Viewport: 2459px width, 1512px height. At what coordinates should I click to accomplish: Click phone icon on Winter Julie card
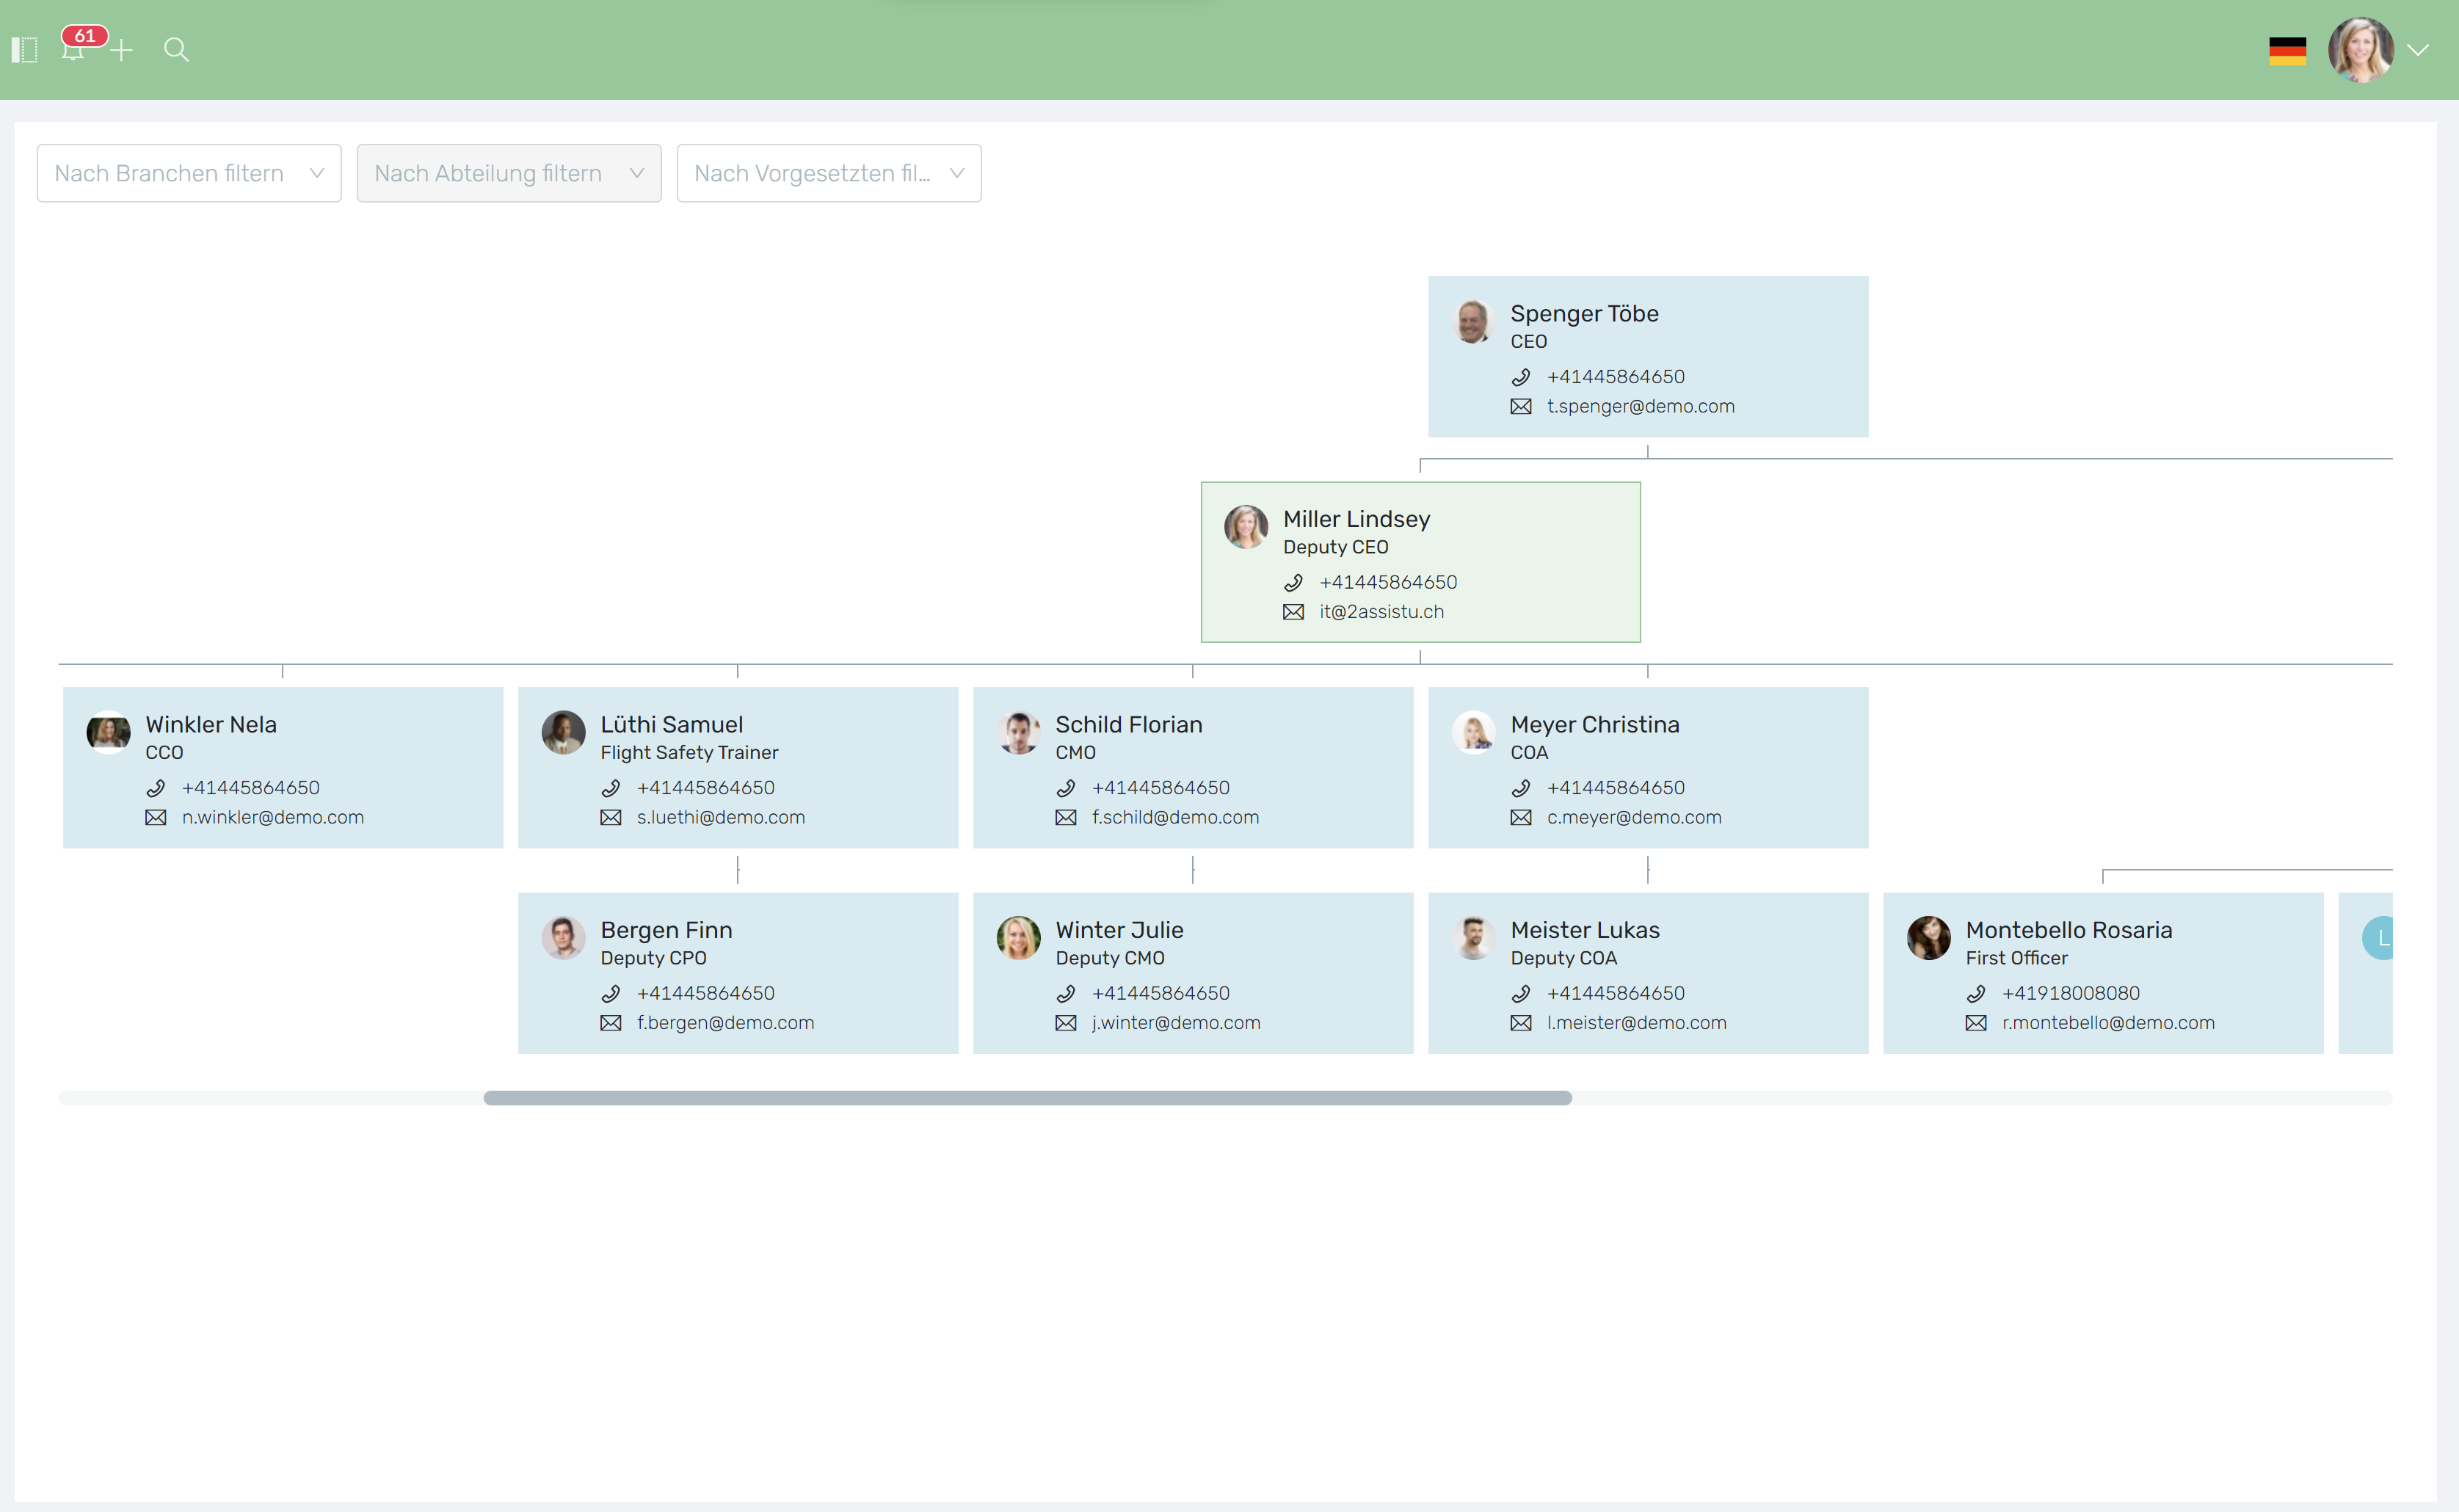(x=1065, y=994)
